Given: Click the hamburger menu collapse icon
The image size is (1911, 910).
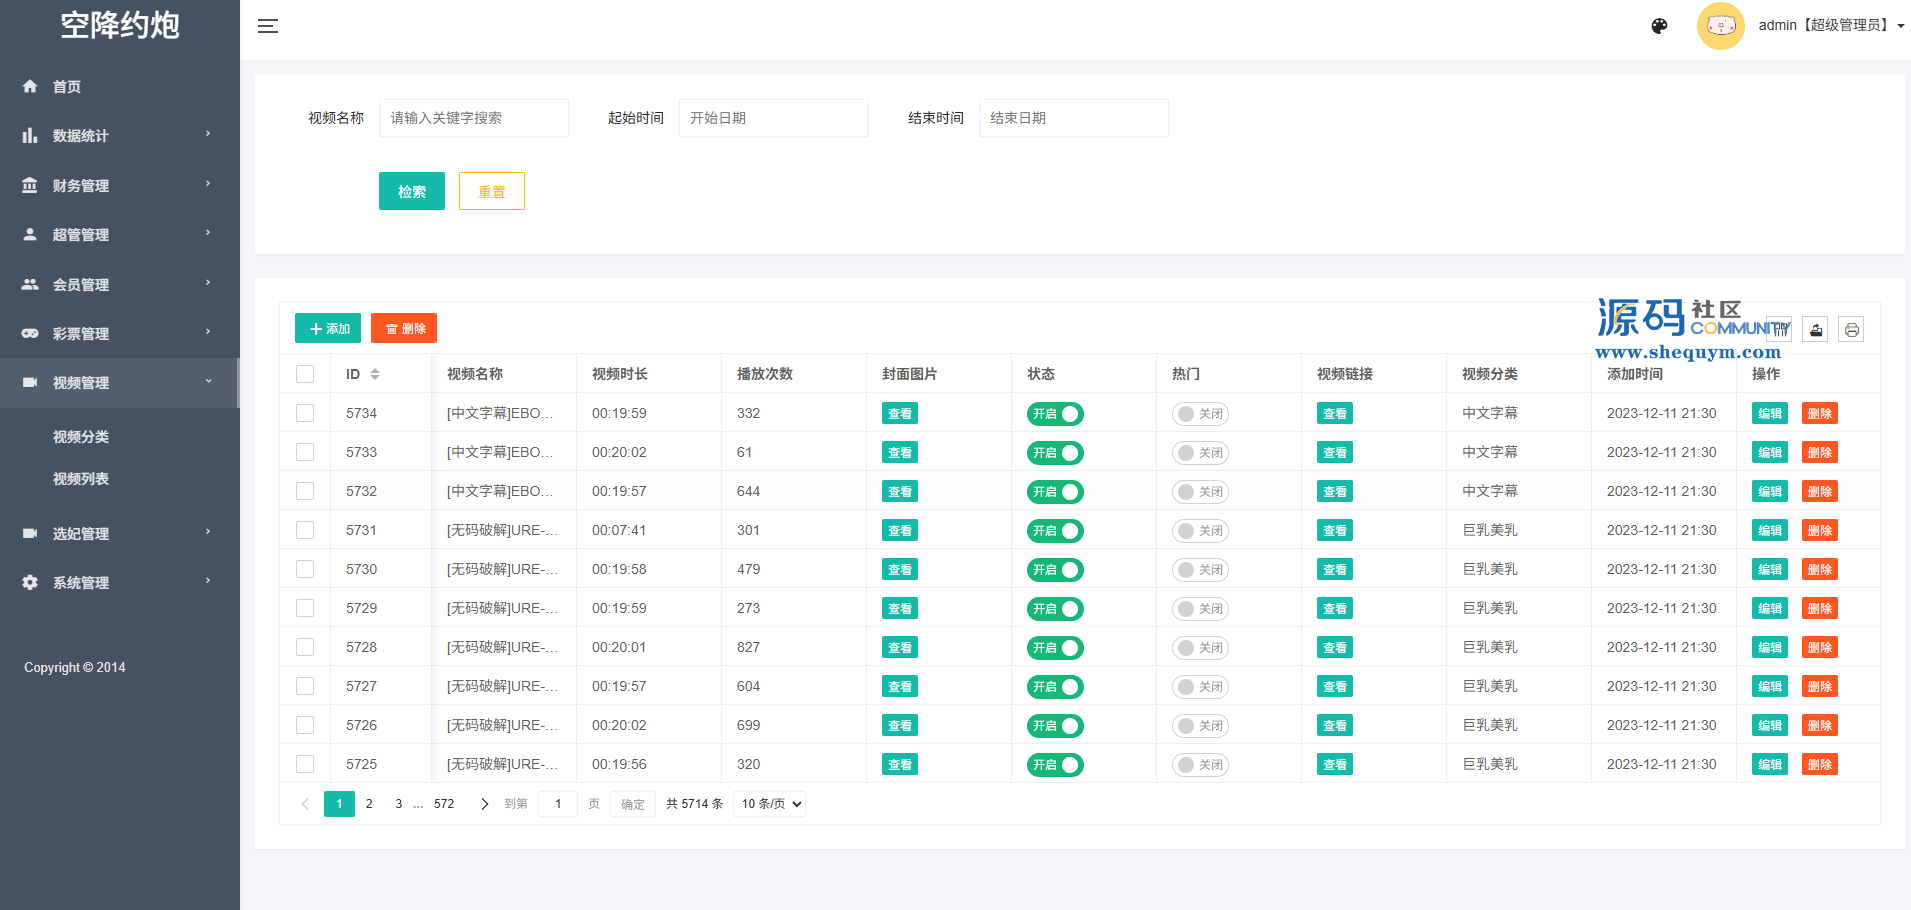Looking at the screenshot, I should click(x=268, y=26).
